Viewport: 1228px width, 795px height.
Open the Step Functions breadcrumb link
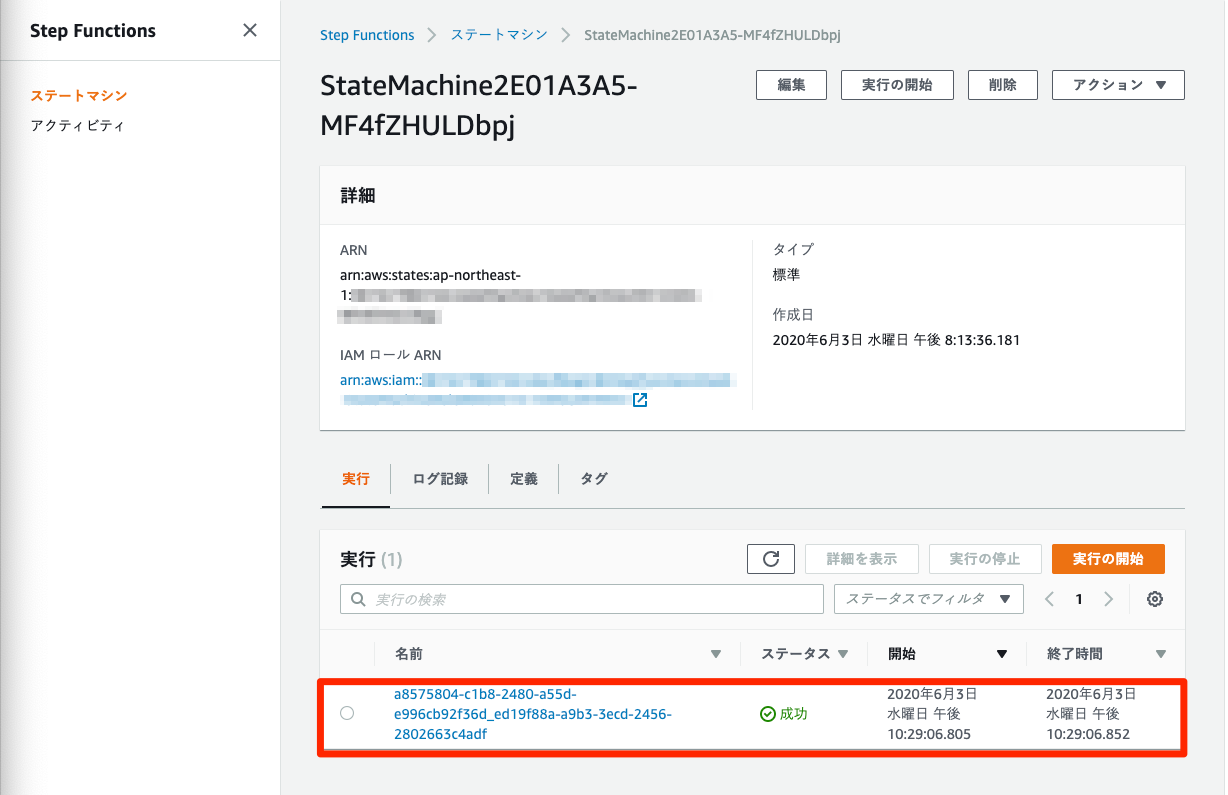click(367, 35)
